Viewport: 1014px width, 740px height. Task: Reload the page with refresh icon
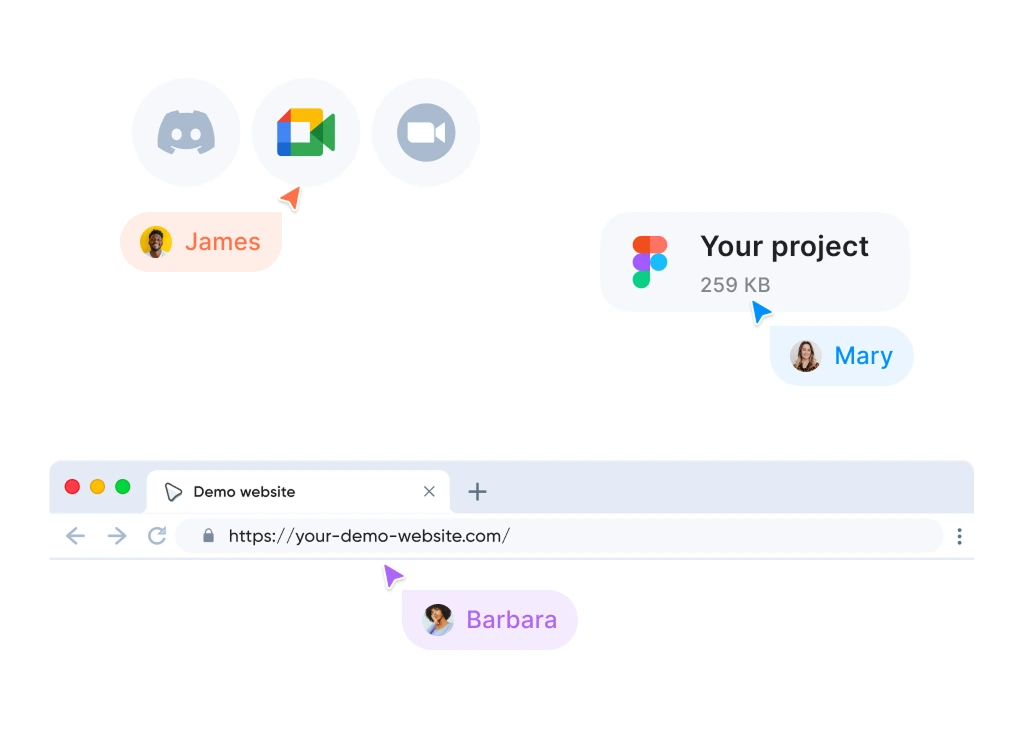157,536
